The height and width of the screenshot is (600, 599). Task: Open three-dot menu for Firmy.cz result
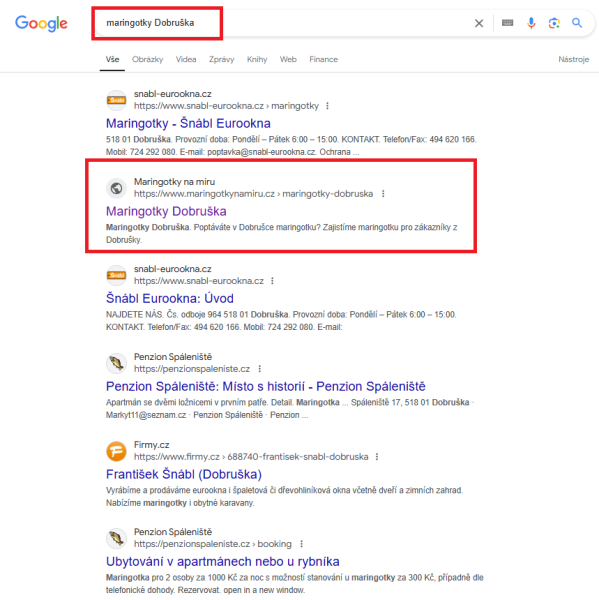(377, 457)
